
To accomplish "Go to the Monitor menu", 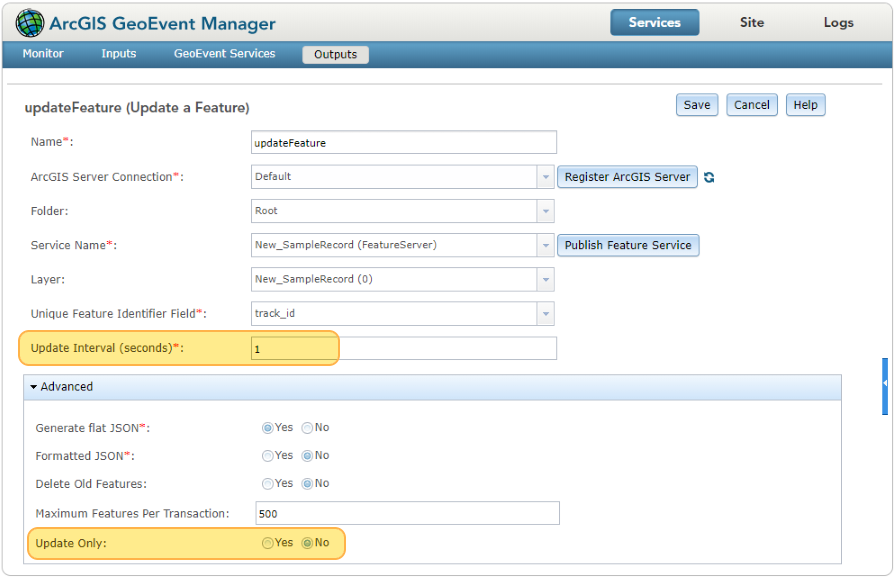I will click(x=43, y=54).
